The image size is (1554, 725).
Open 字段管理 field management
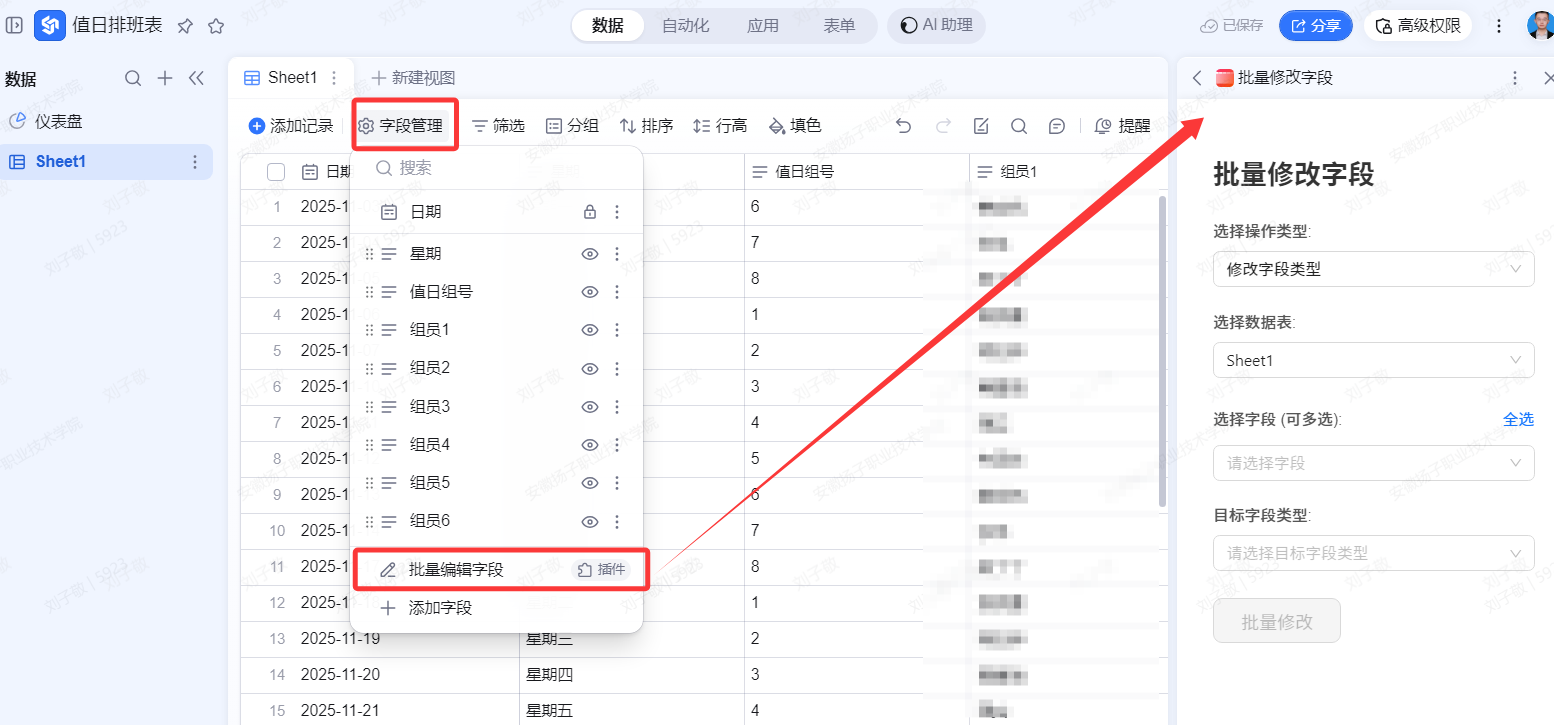point(401,126)
